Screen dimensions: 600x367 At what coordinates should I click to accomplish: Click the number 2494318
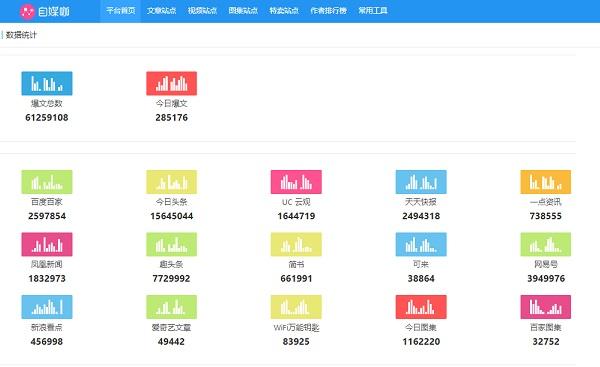tap(421, 216)
